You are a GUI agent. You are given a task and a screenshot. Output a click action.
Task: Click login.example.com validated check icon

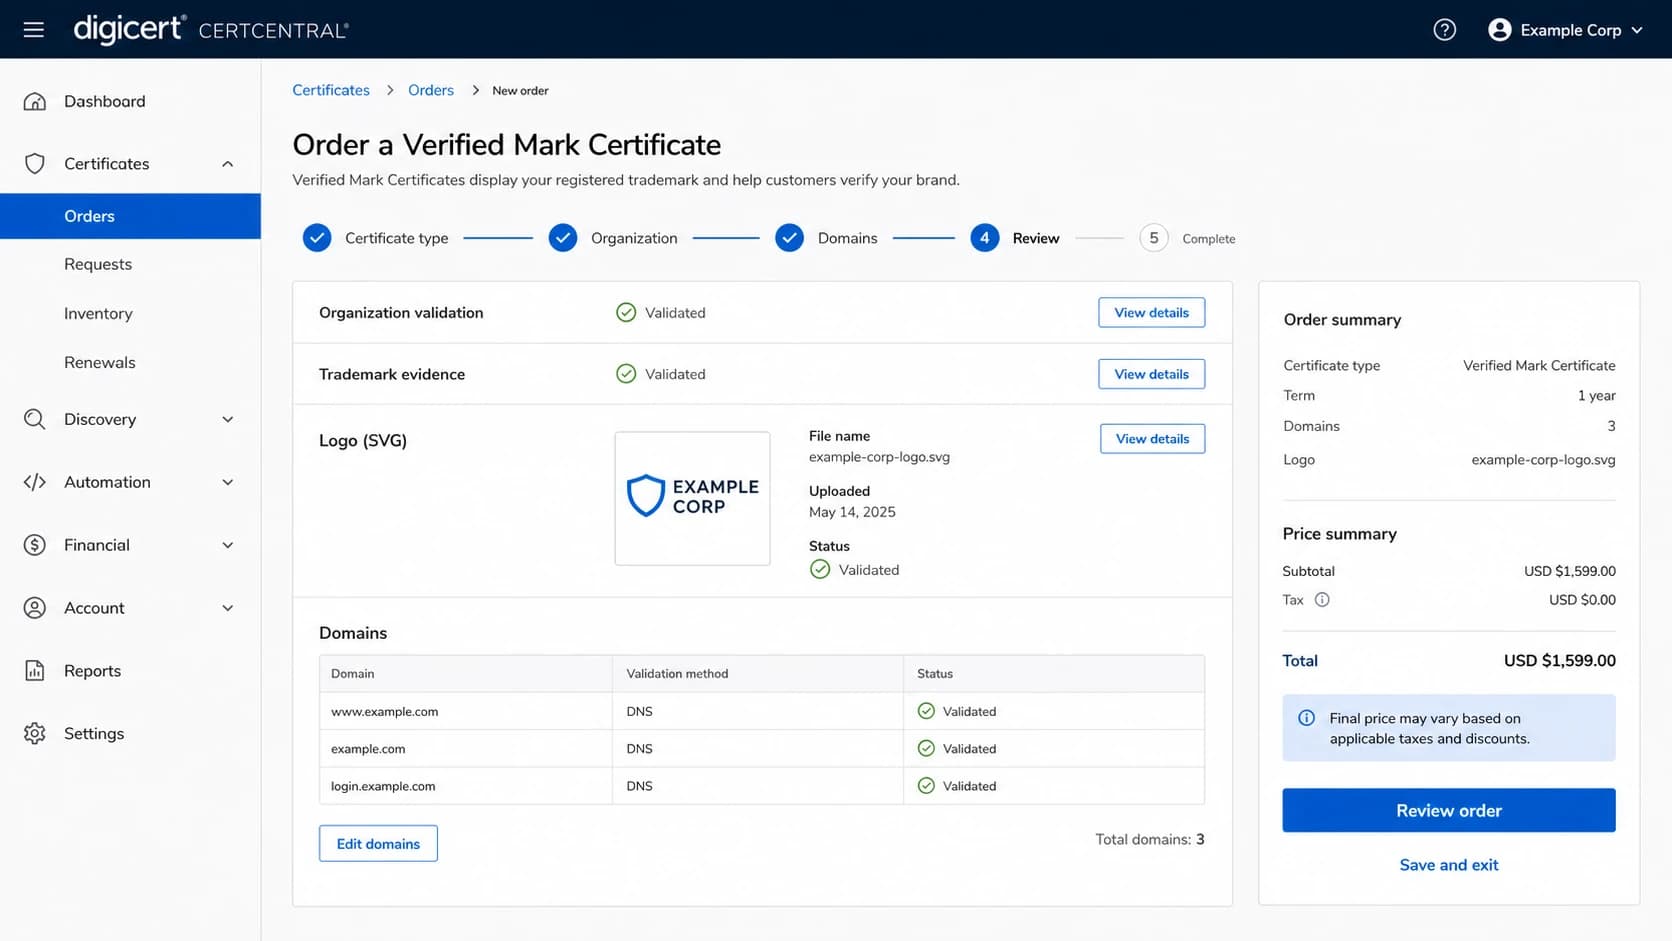tap(926, 786)
